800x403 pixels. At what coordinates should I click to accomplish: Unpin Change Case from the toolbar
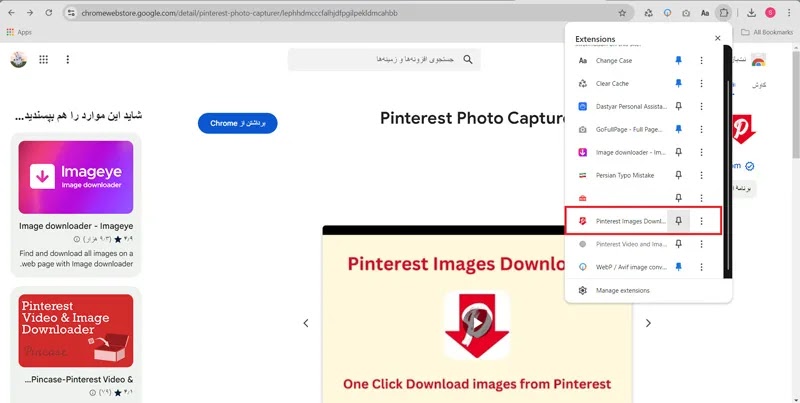tap(679, 60)
